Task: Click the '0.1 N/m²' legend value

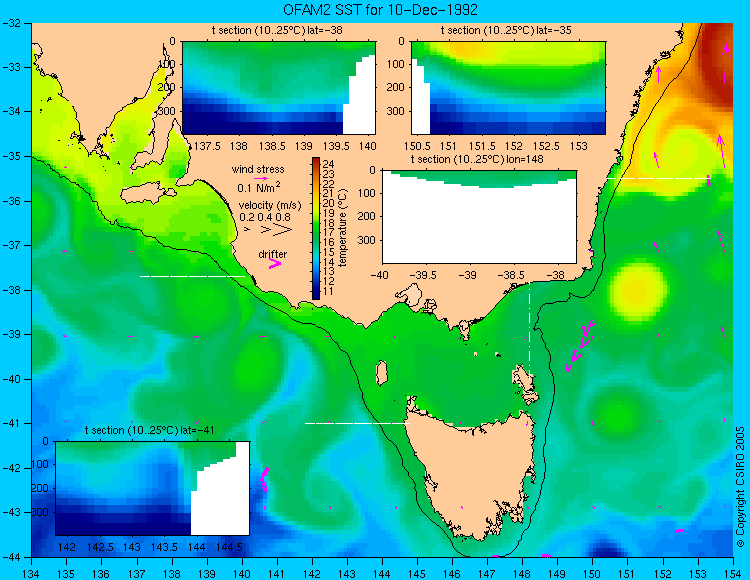Action: pyautogui.click(x=259, y=187)
